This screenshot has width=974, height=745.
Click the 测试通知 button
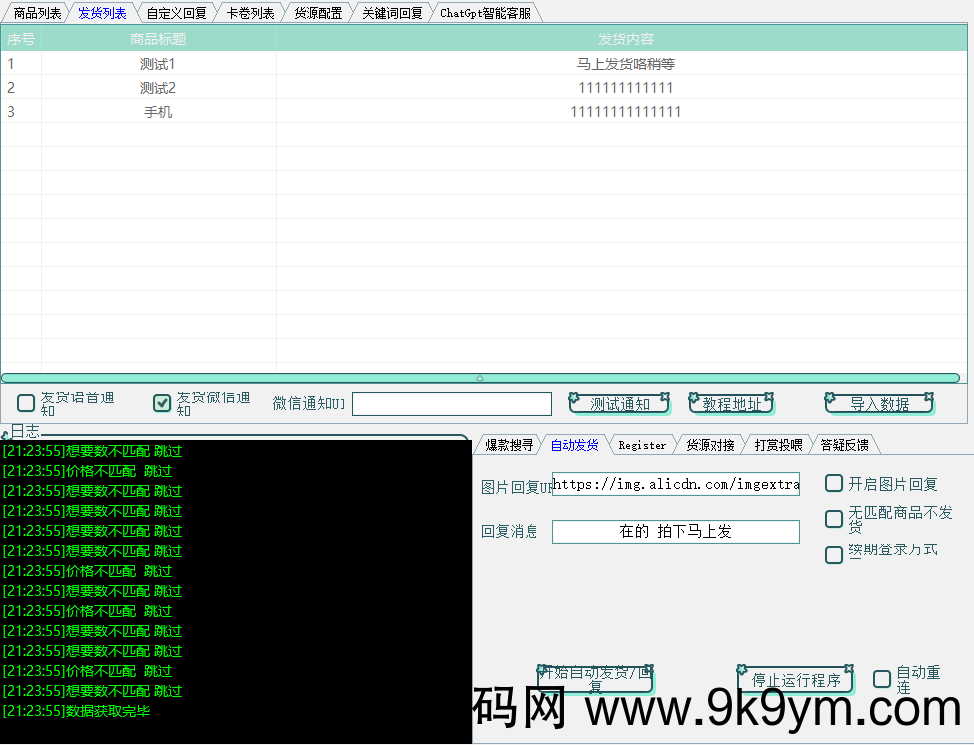point(619,402)
